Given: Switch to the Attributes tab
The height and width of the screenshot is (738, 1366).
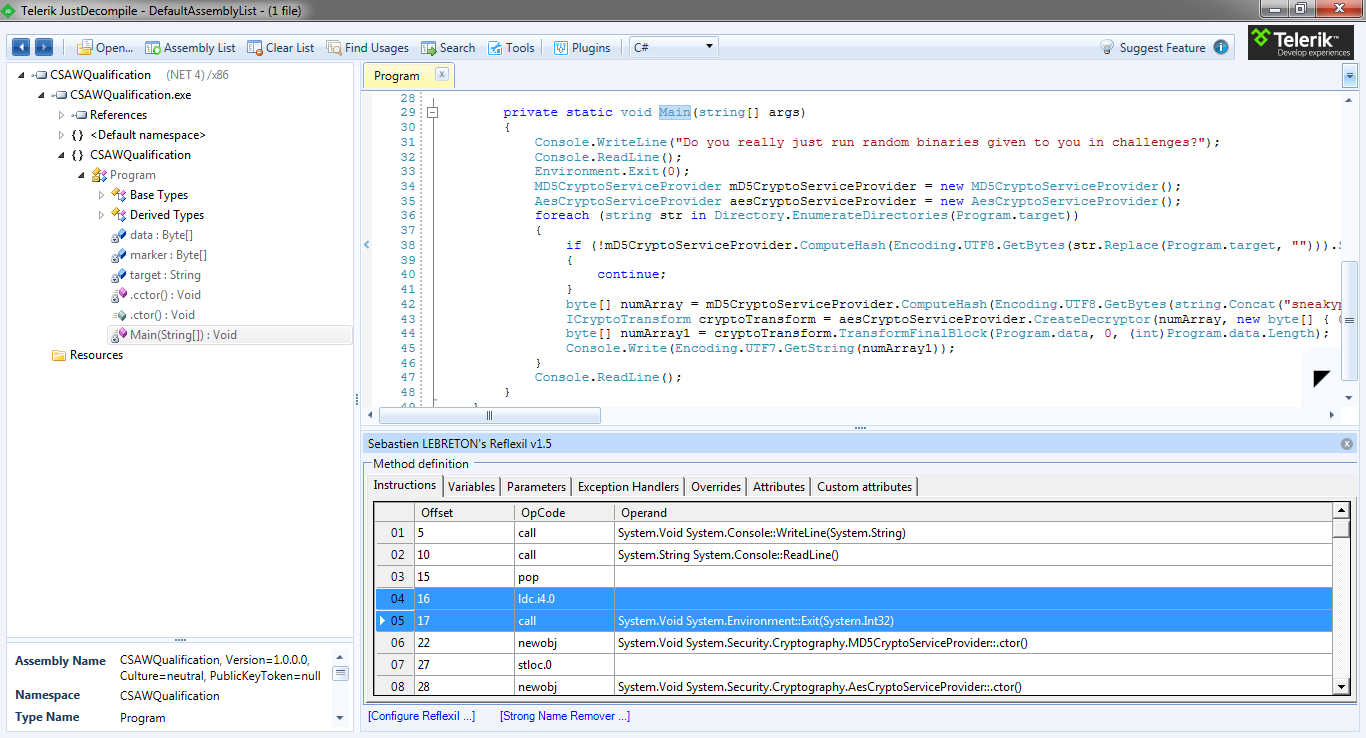Looking at the screenshot, I should tap(779, 487).
